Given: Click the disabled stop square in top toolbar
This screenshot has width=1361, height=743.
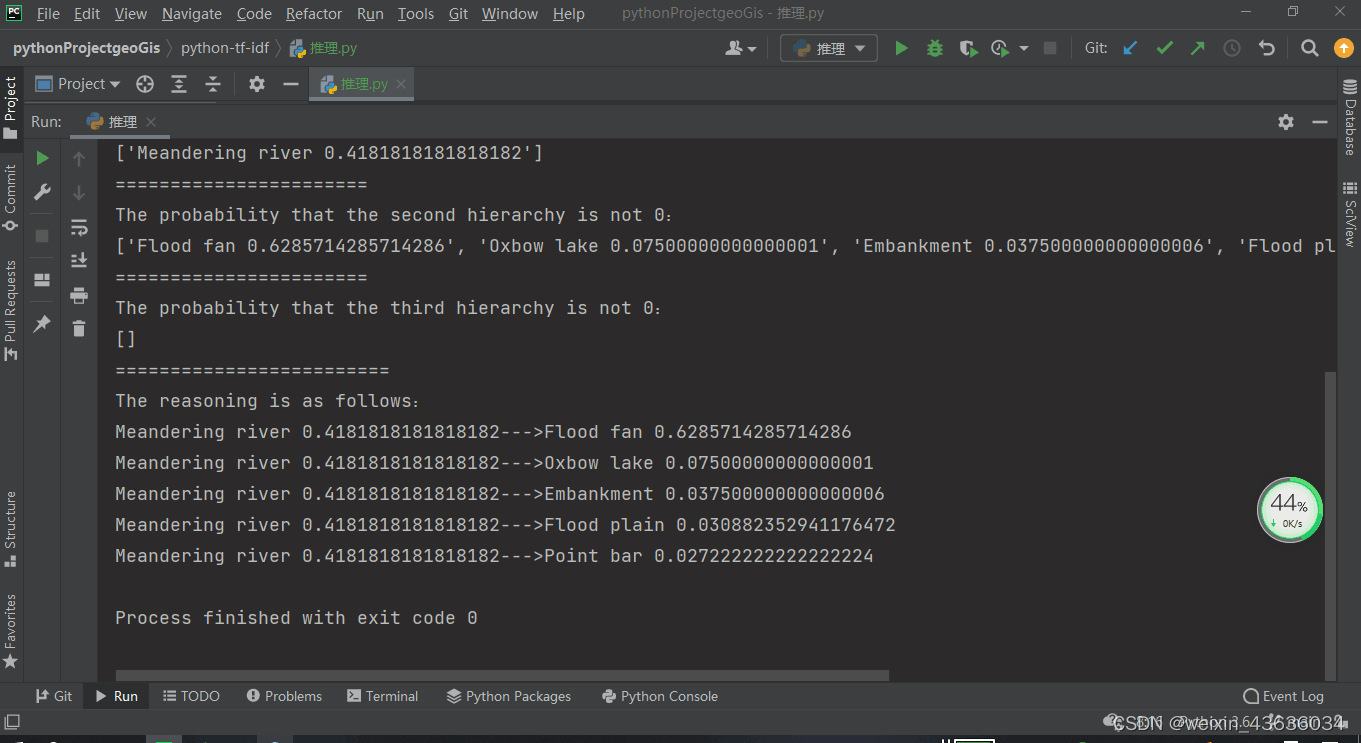Looking at the screenshot, I should (1050, 48).
